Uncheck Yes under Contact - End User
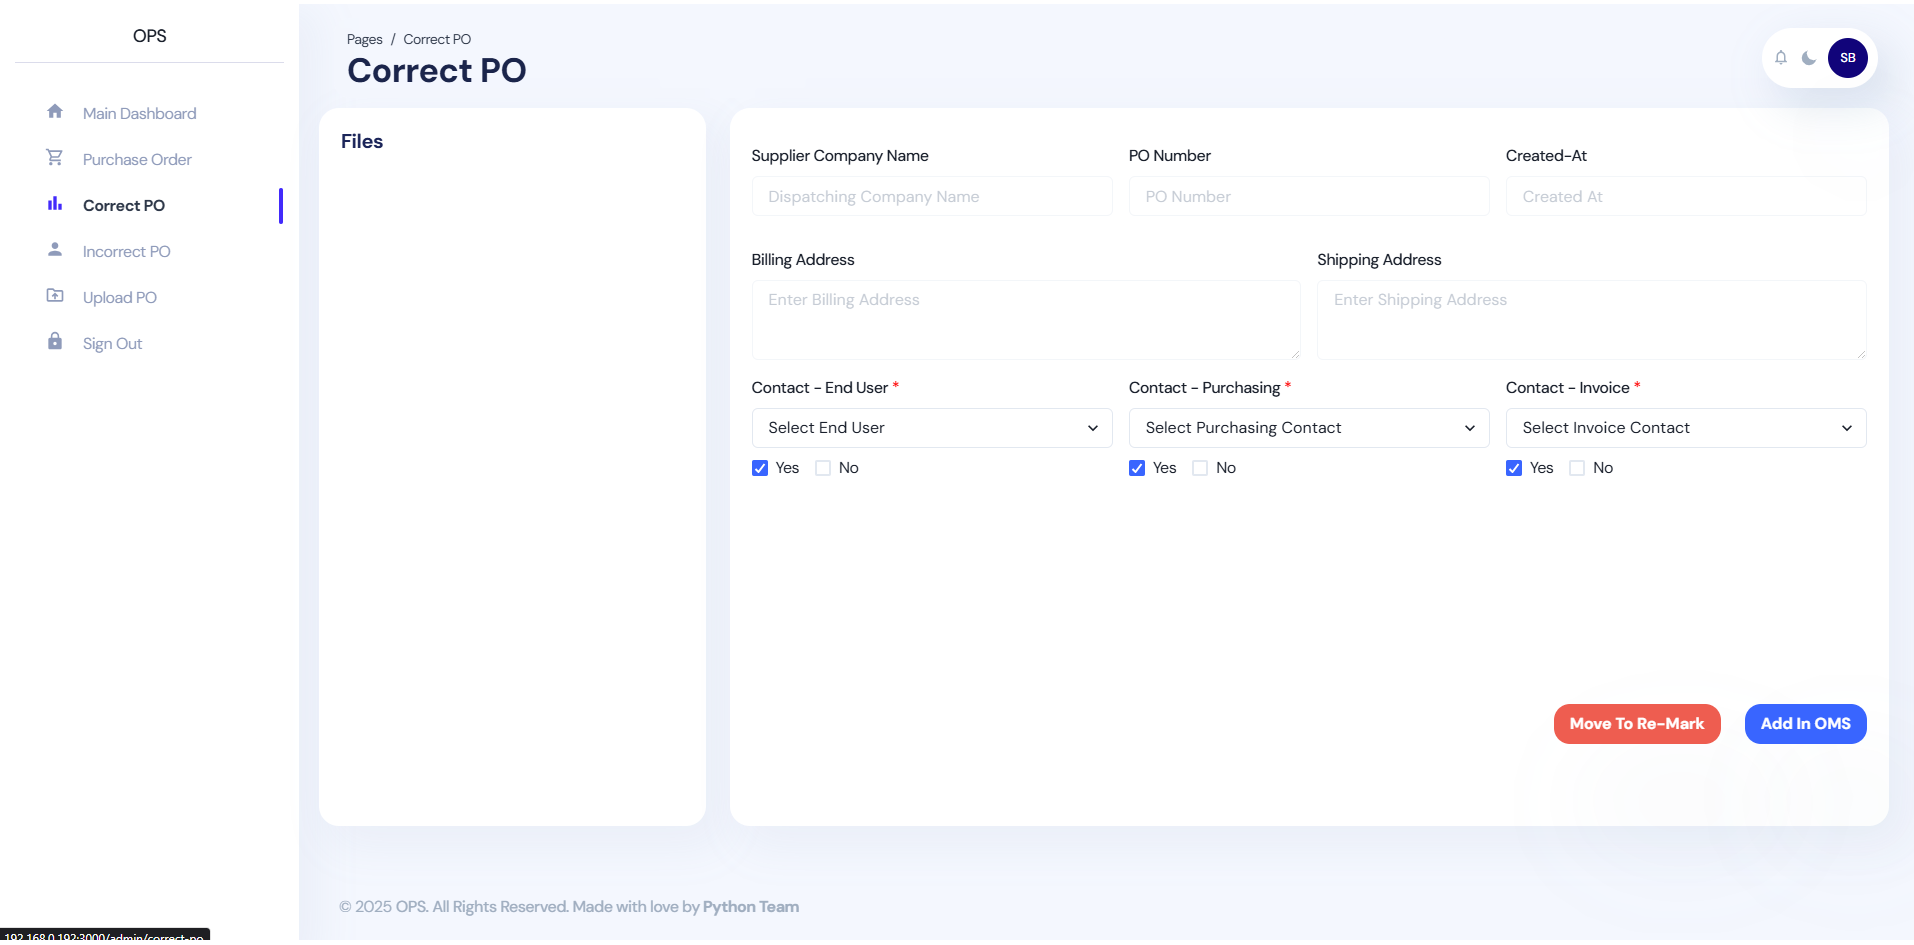1914x945 pixels. point(760,468)
